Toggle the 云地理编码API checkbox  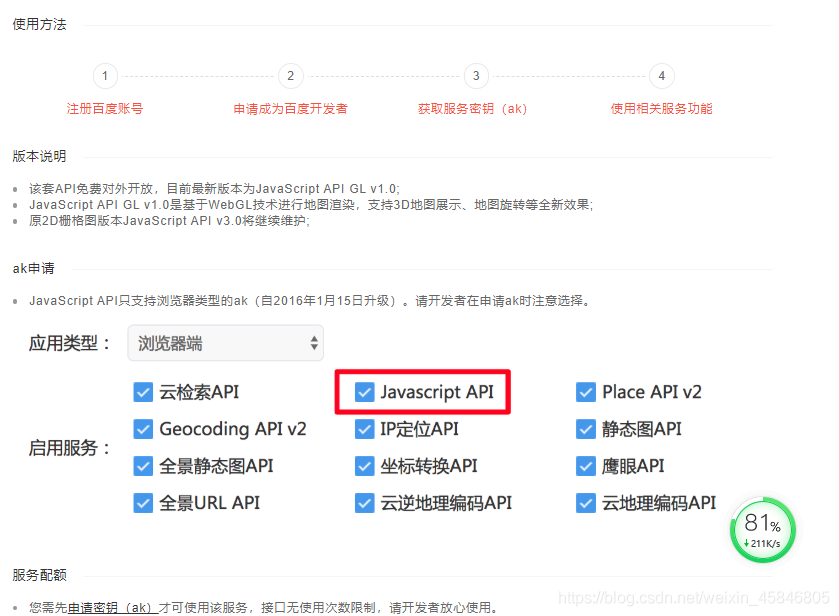(x=586, y=503)
